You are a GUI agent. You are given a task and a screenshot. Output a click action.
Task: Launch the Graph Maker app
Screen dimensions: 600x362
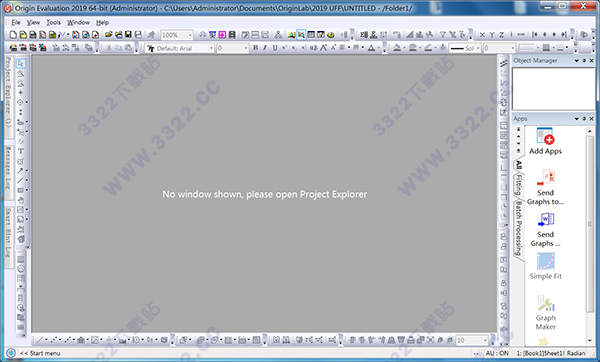point(545,312)
